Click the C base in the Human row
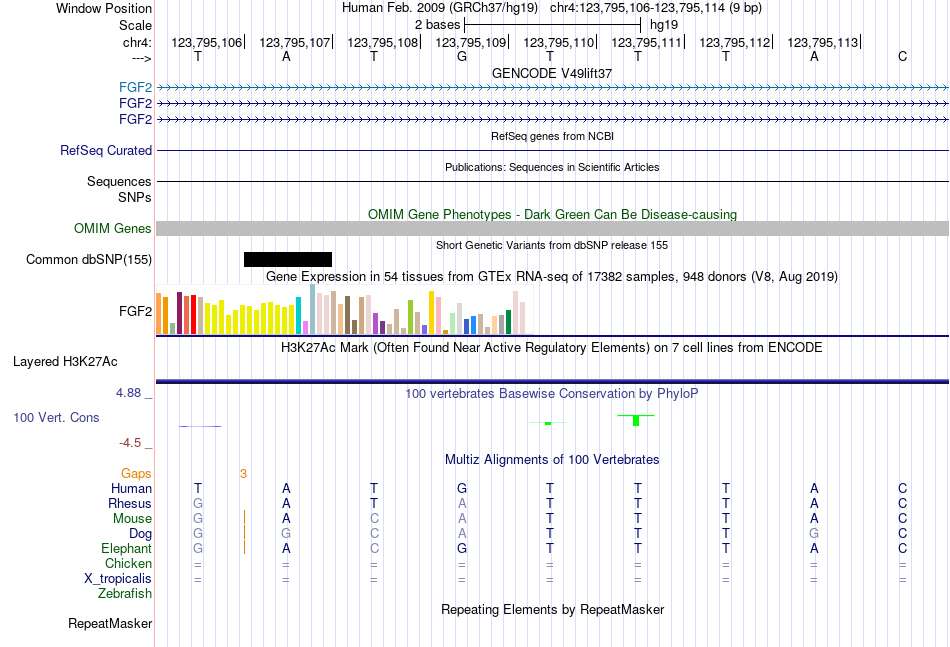Screen dimensions: 950x647 point(902,488)
